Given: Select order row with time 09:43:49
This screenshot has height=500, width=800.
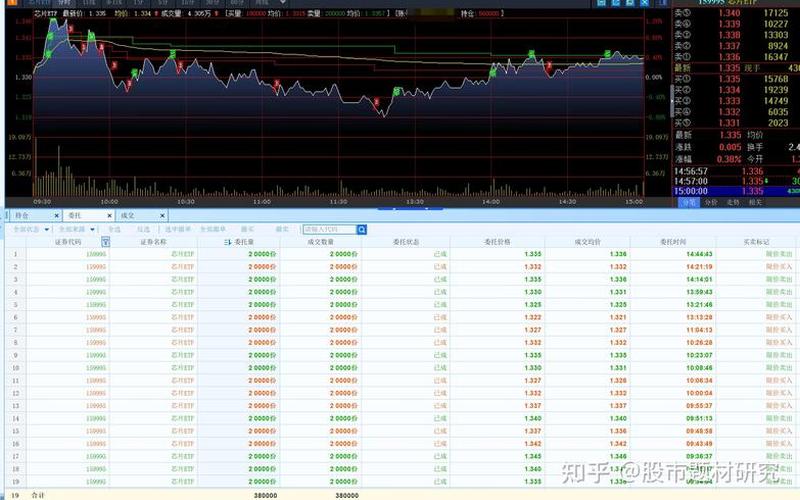Looking at the screenshot, I should coord(402,444).
